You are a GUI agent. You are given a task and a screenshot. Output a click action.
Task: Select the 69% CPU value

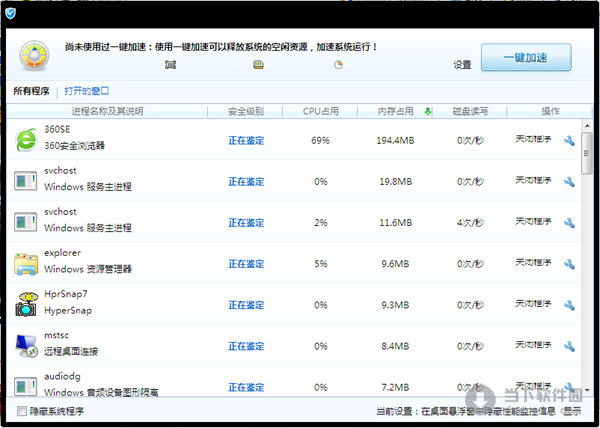pyautogui.click(x=321, y=140)
